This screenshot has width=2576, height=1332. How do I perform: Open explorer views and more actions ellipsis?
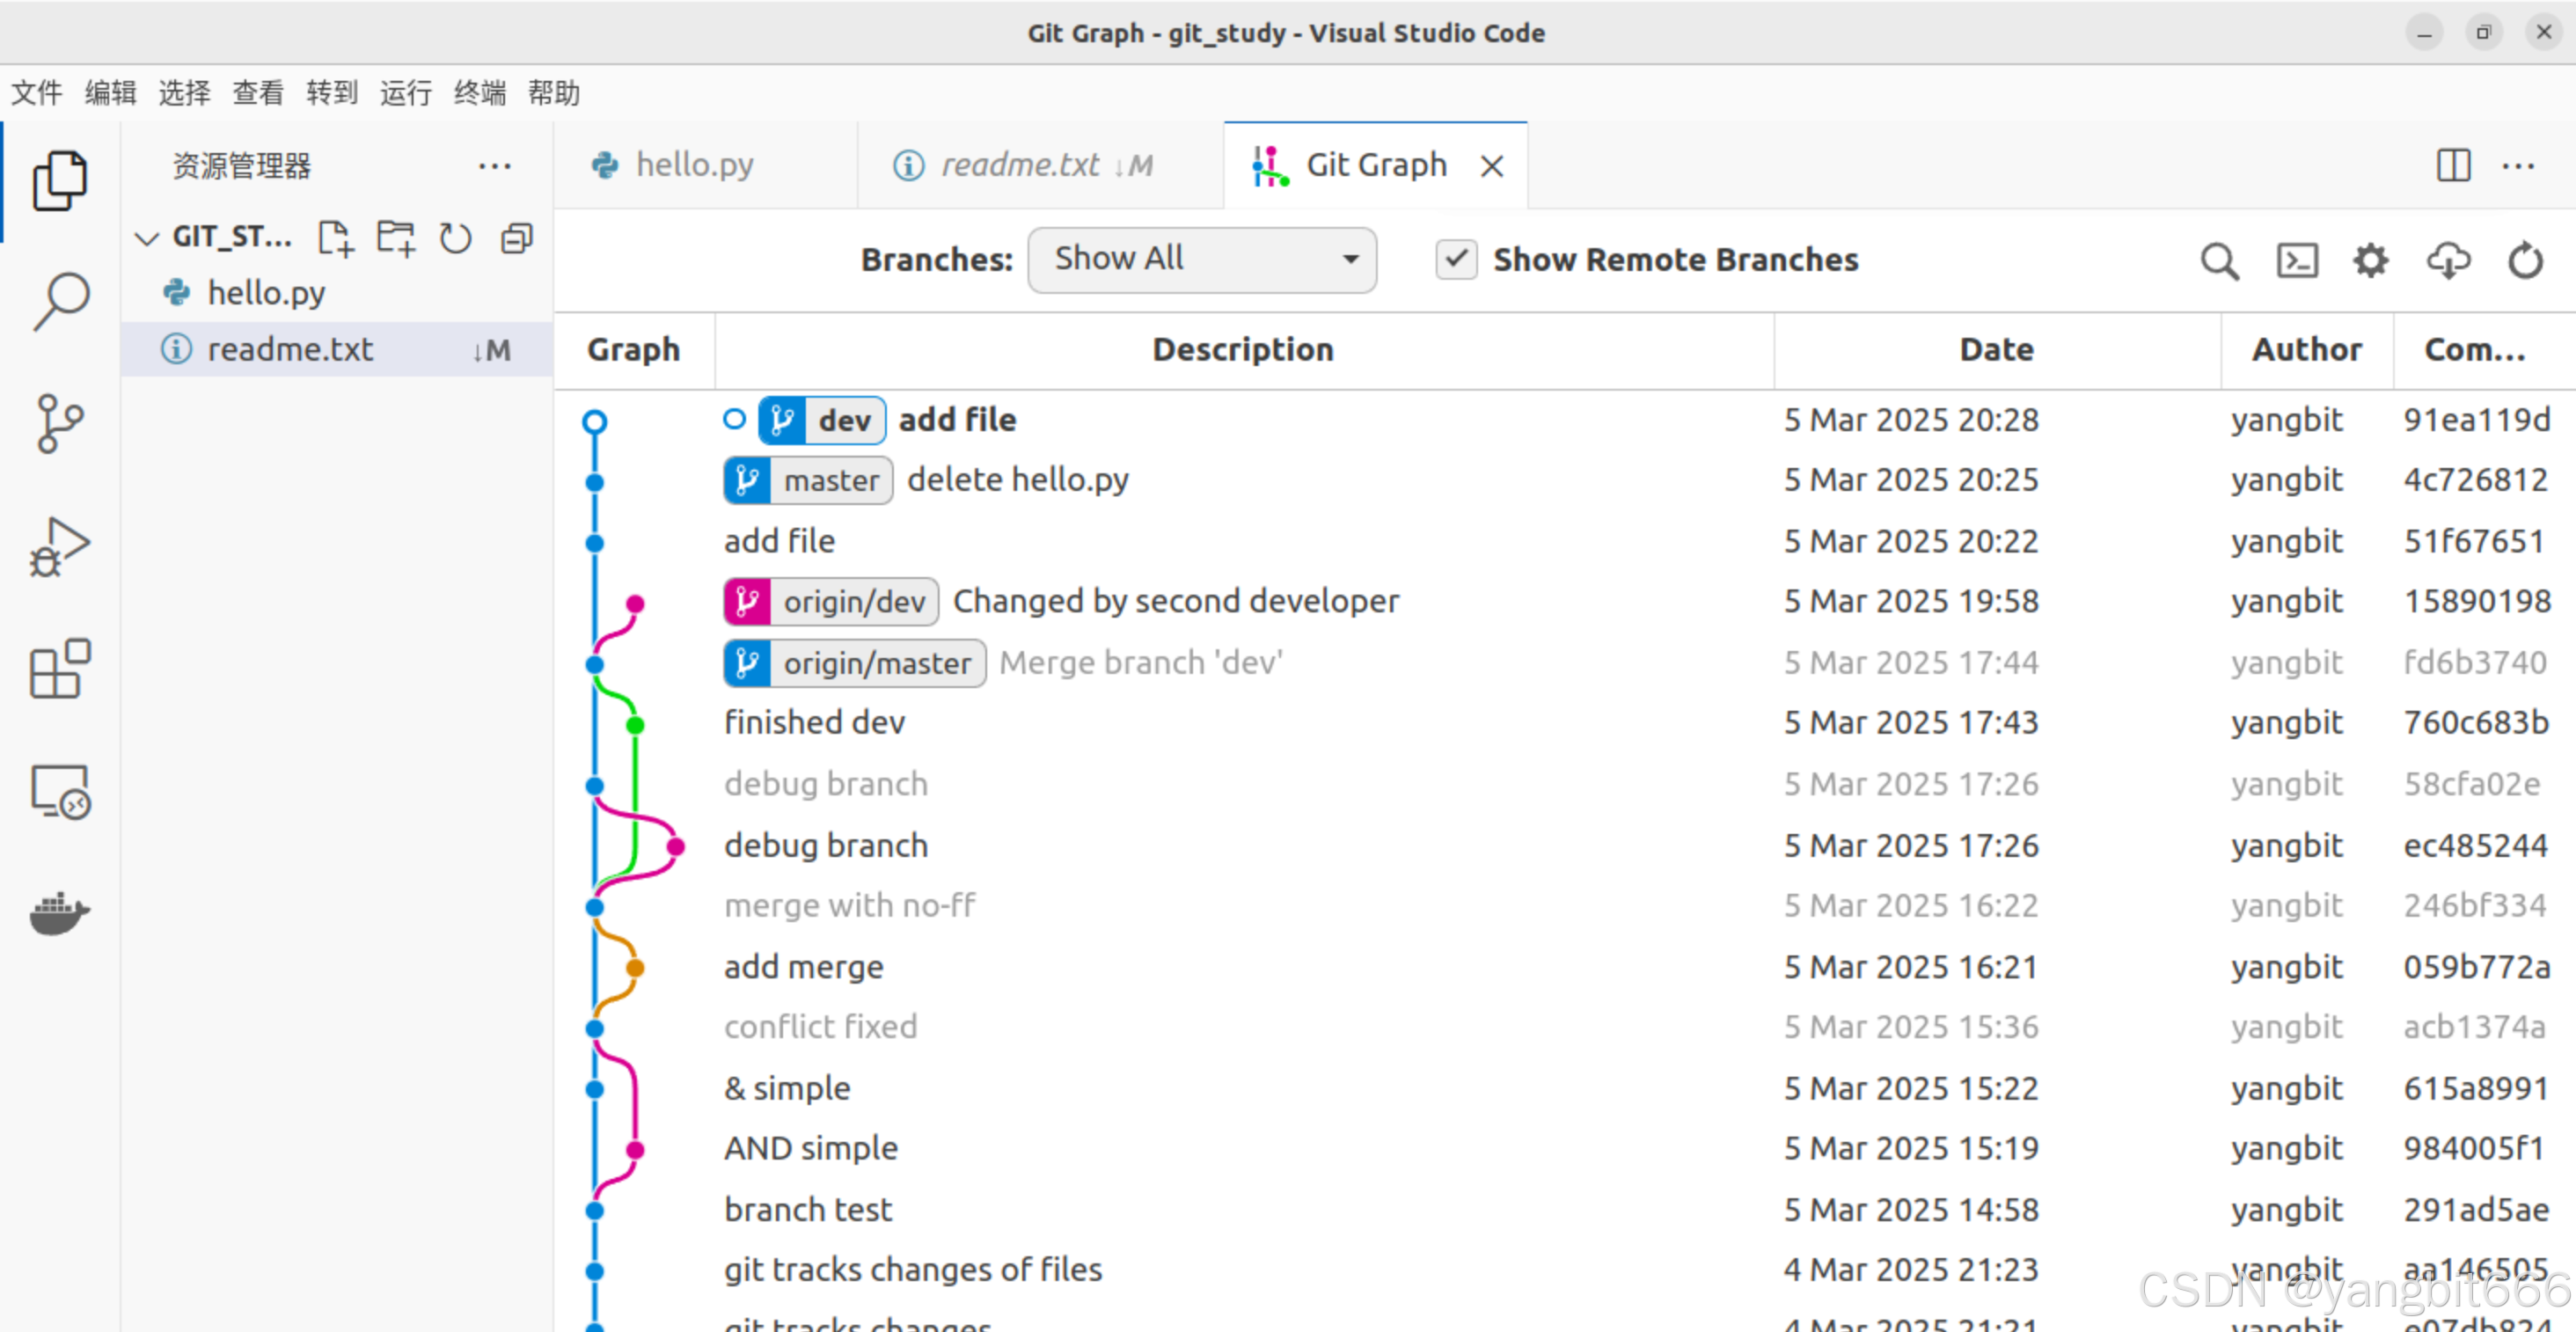pyautogui.click(x=494, y=166)
